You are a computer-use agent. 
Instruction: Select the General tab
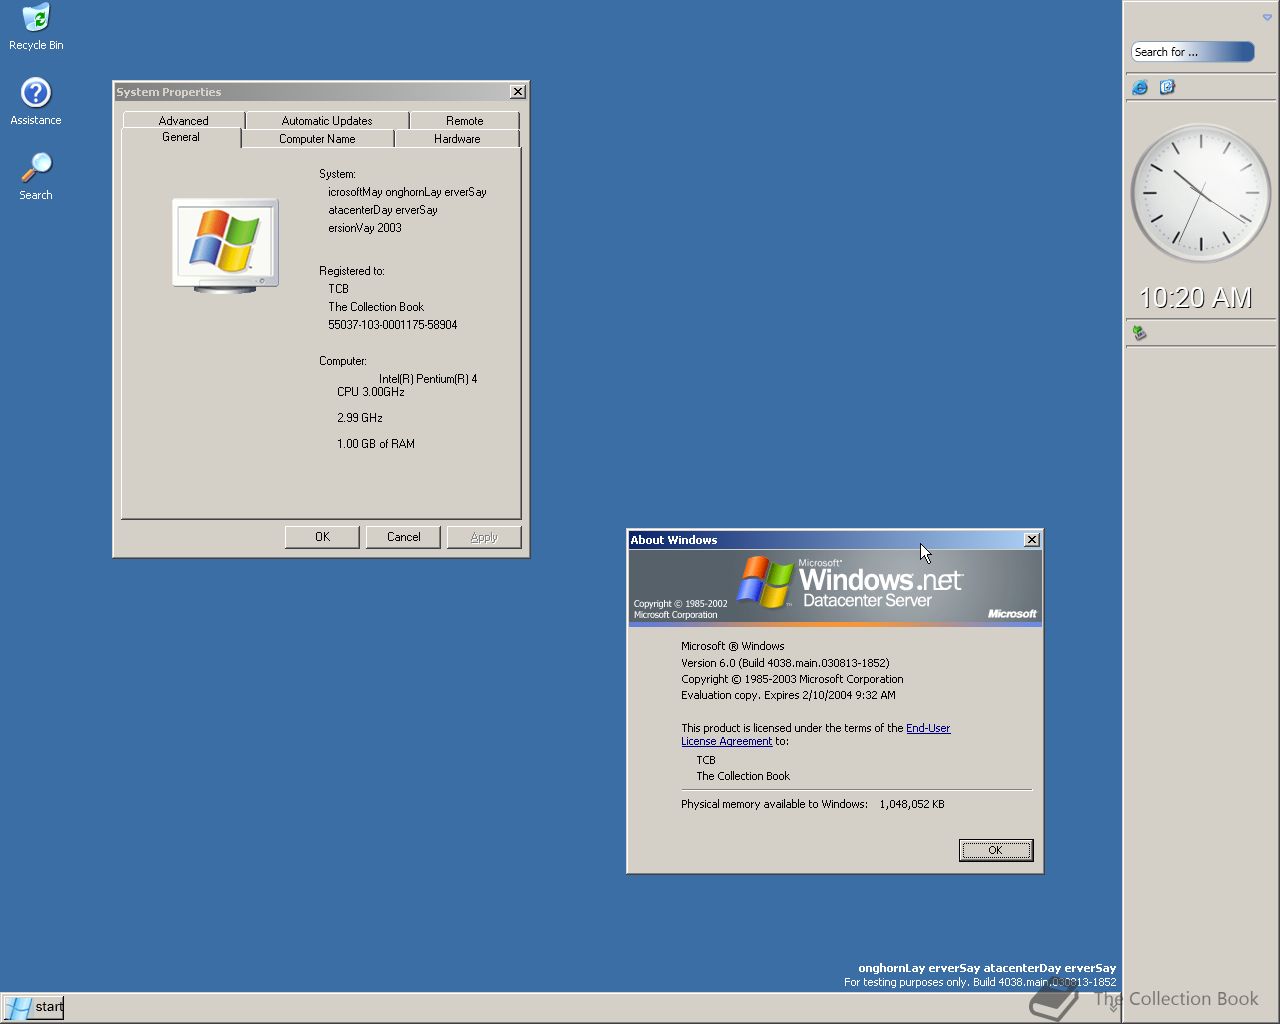click(181, 138)
